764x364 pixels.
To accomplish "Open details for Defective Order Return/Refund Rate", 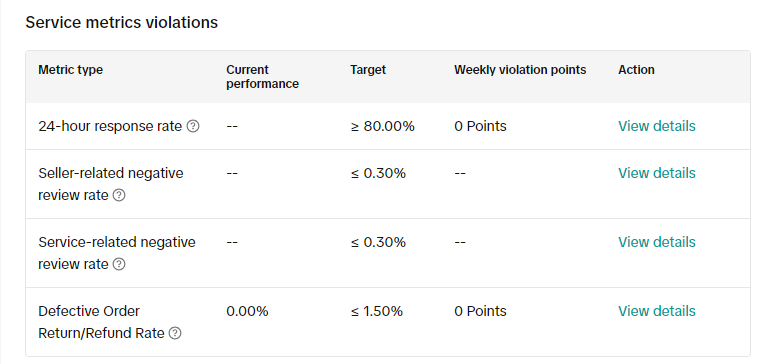I will (657, 311).
